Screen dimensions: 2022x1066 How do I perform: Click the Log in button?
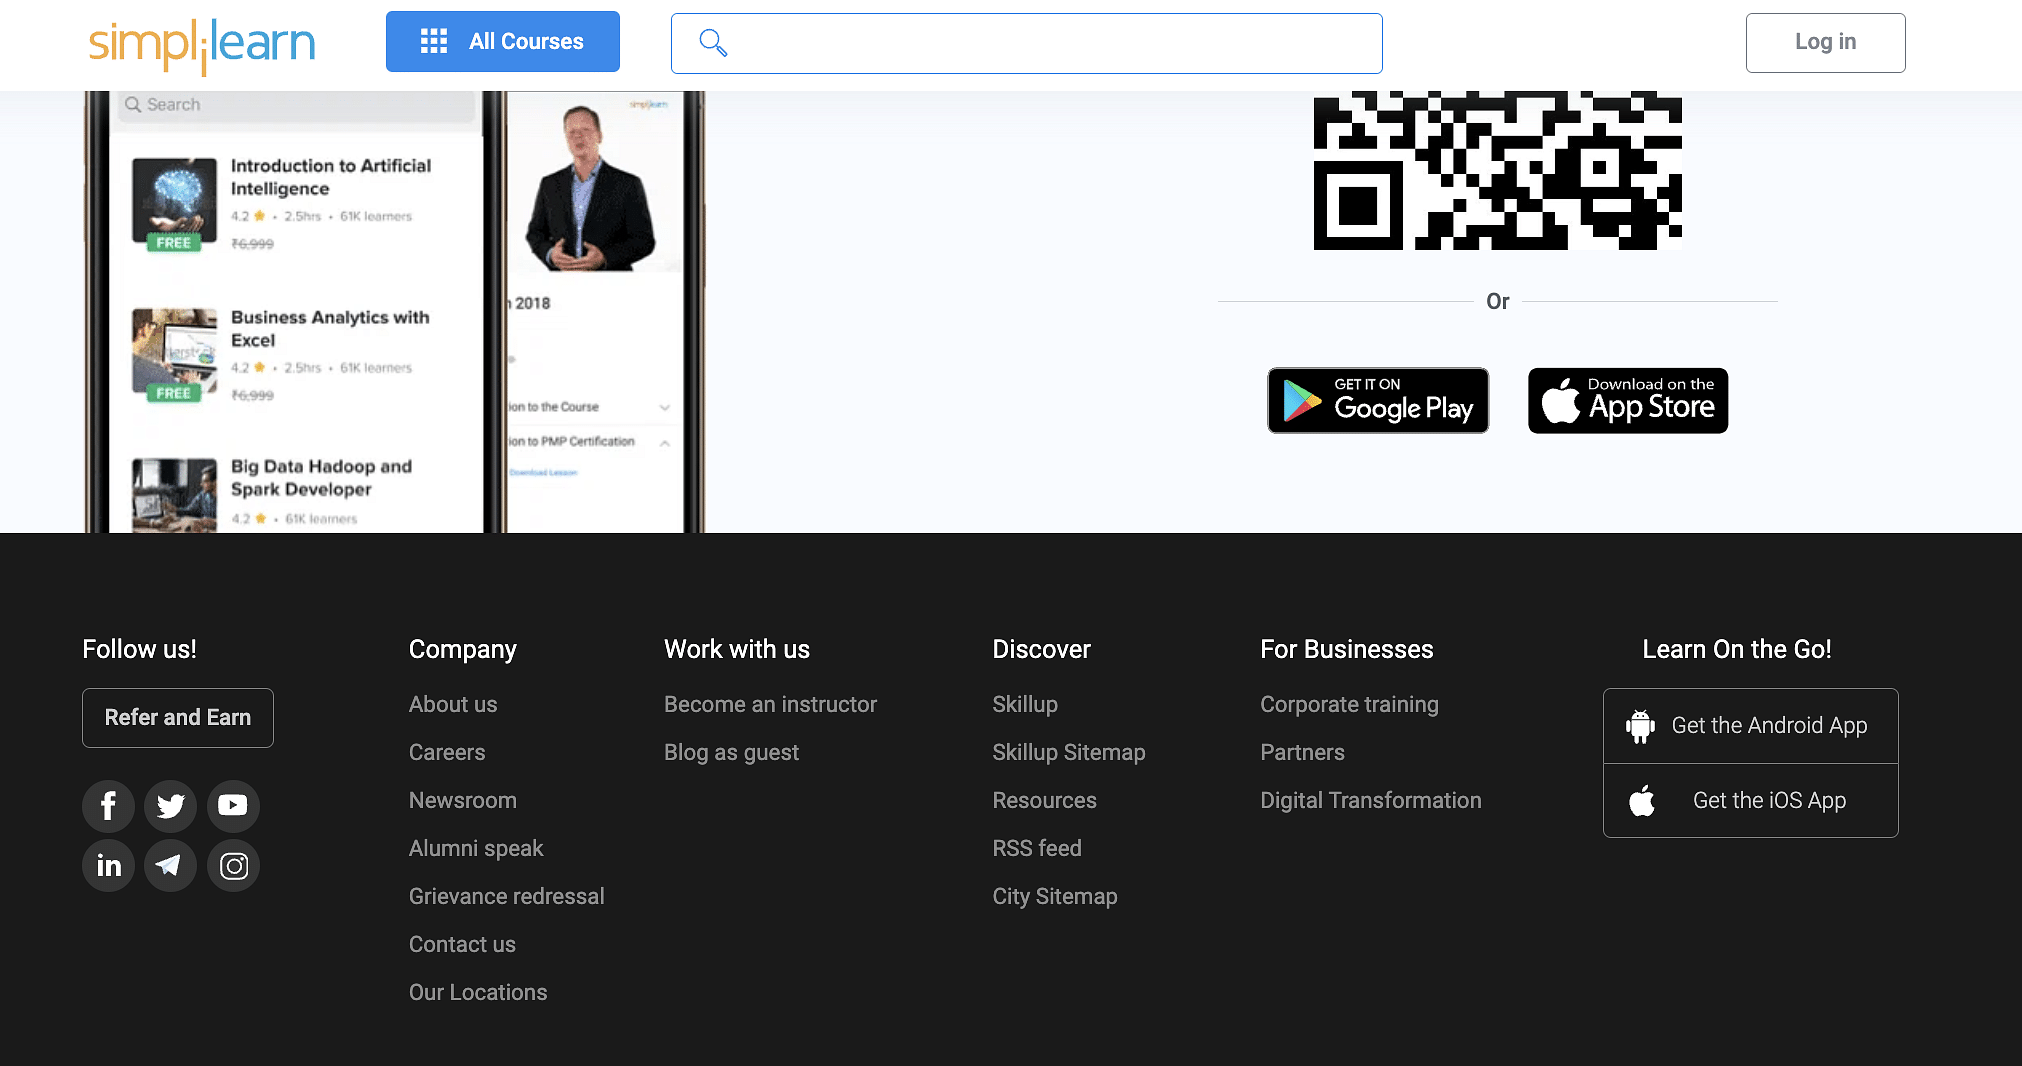(x=1825, y=42)
